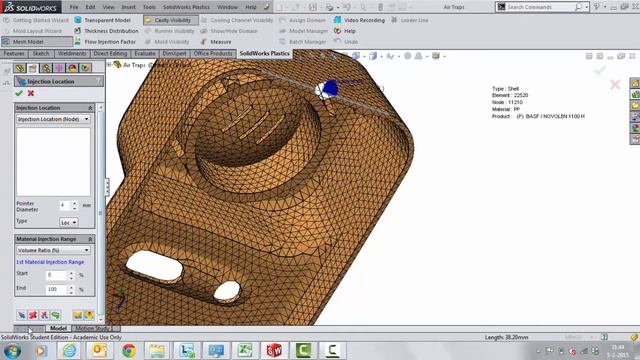Toggle Cavity Visibility
Image resolution: width=640 pixels, height=360 pixels.
click(171, 20)
